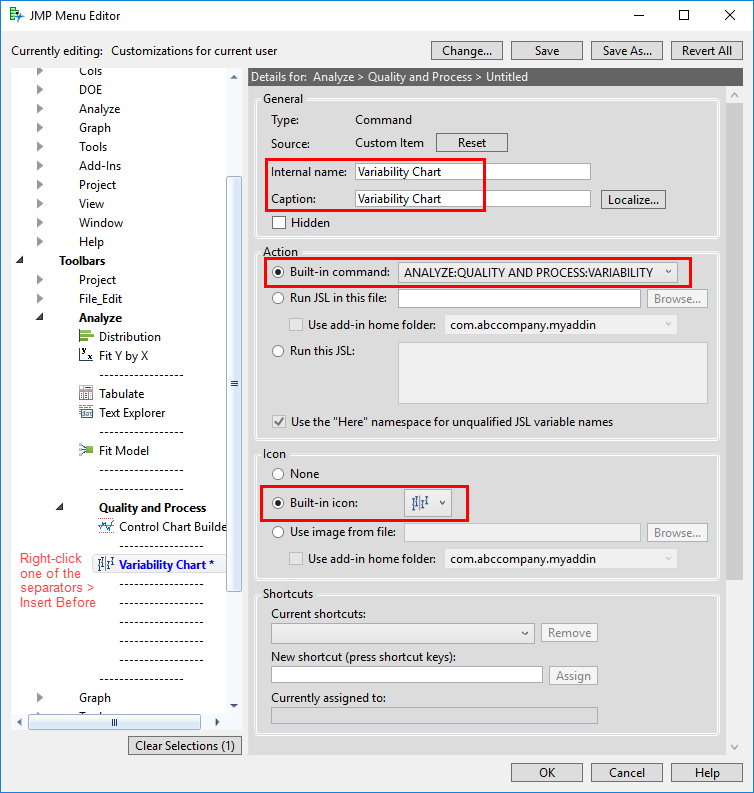Click the Fit Model icon
754x793 pixels.
point(86,450)
